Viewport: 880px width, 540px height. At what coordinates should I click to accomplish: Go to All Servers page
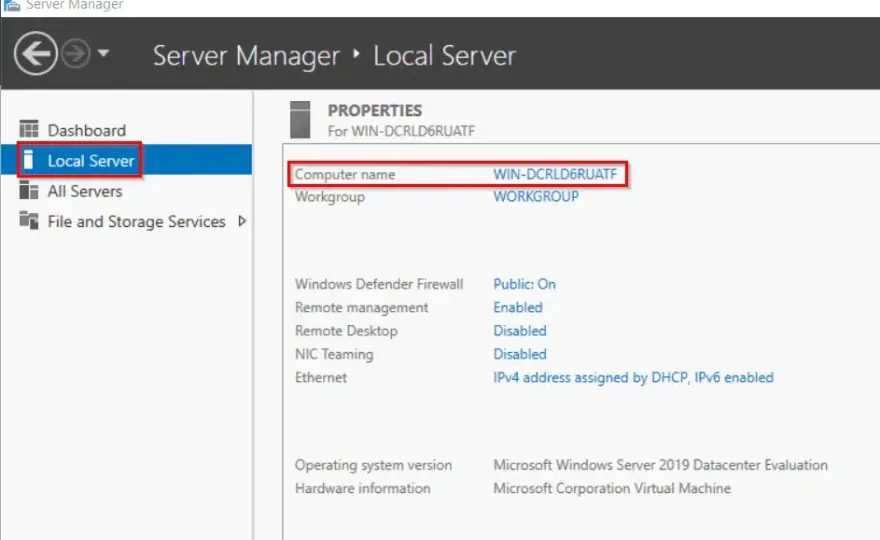pyautogui.click(x=85, y=191)
